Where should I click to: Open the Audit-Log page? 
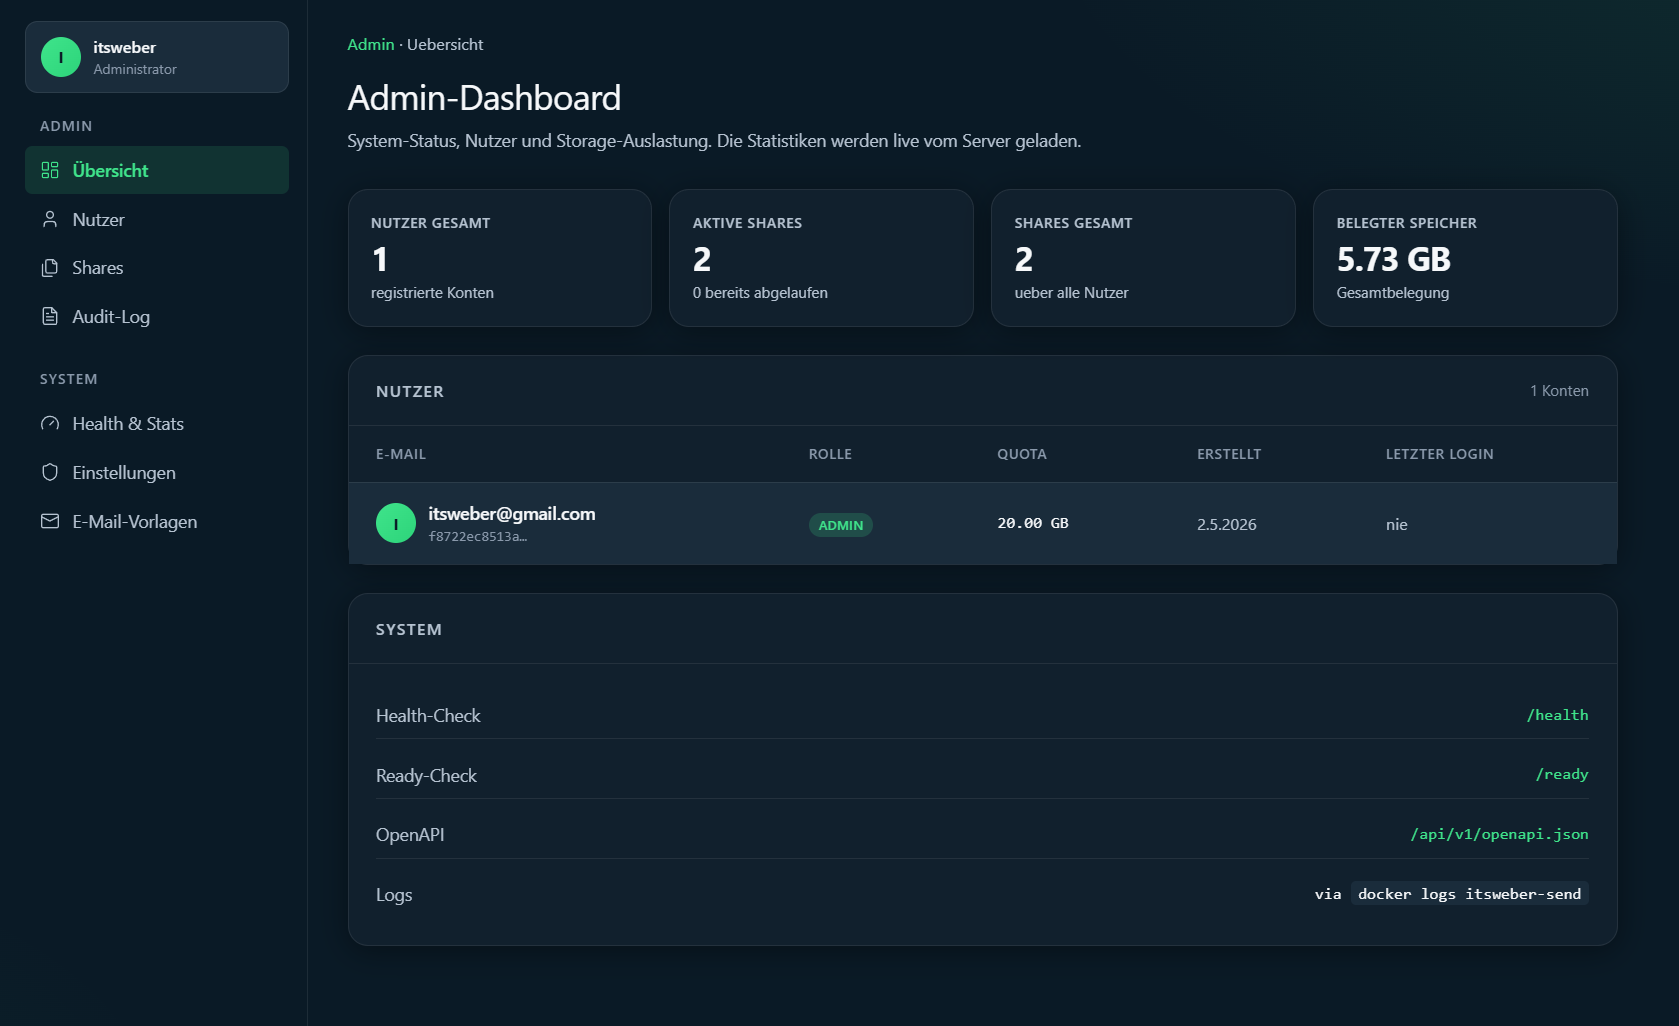(157, 317)
